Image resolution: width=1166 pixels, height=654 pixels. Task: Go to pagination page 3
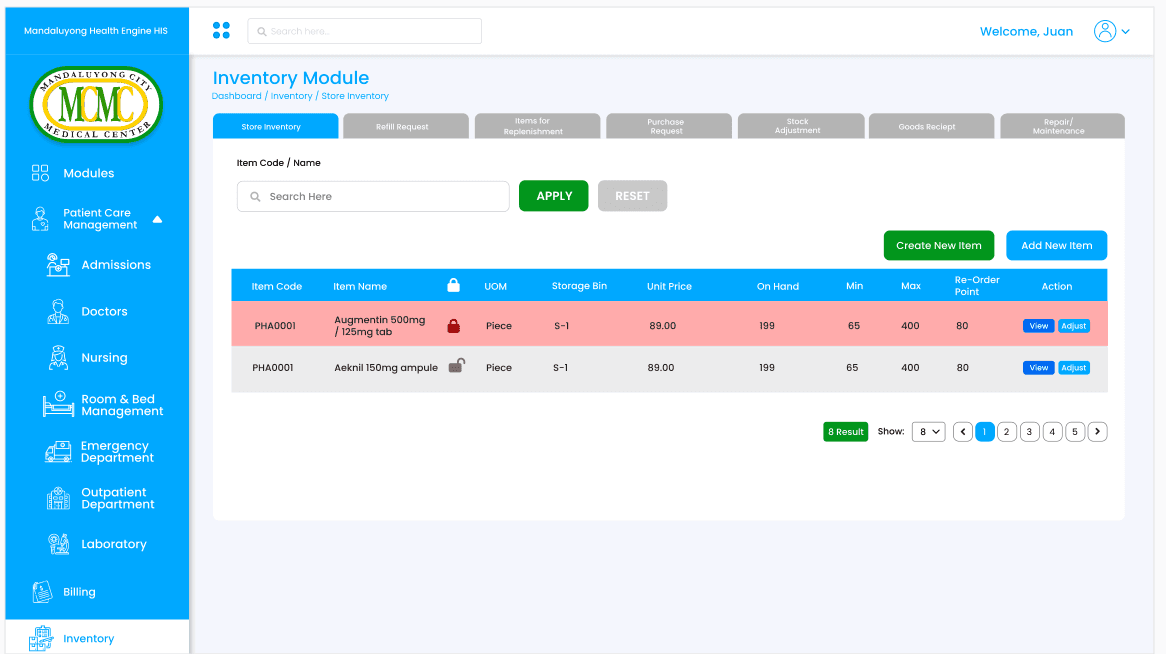coord(1029,432)
